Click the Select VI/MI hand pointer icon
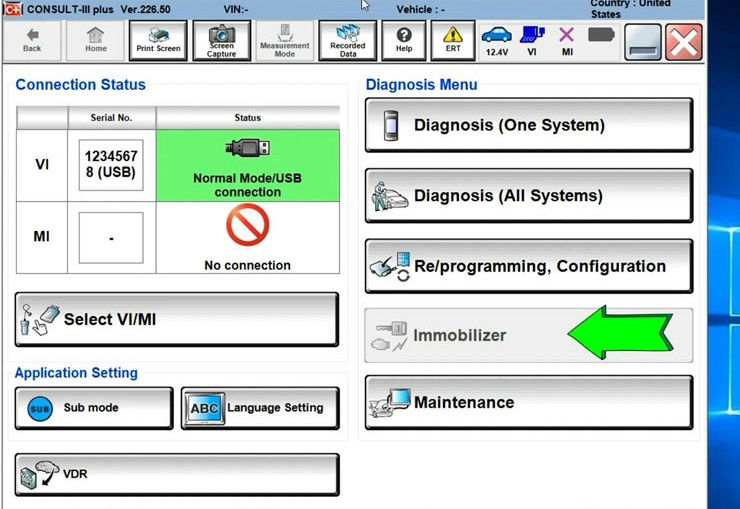 click(x=39, y=320)
